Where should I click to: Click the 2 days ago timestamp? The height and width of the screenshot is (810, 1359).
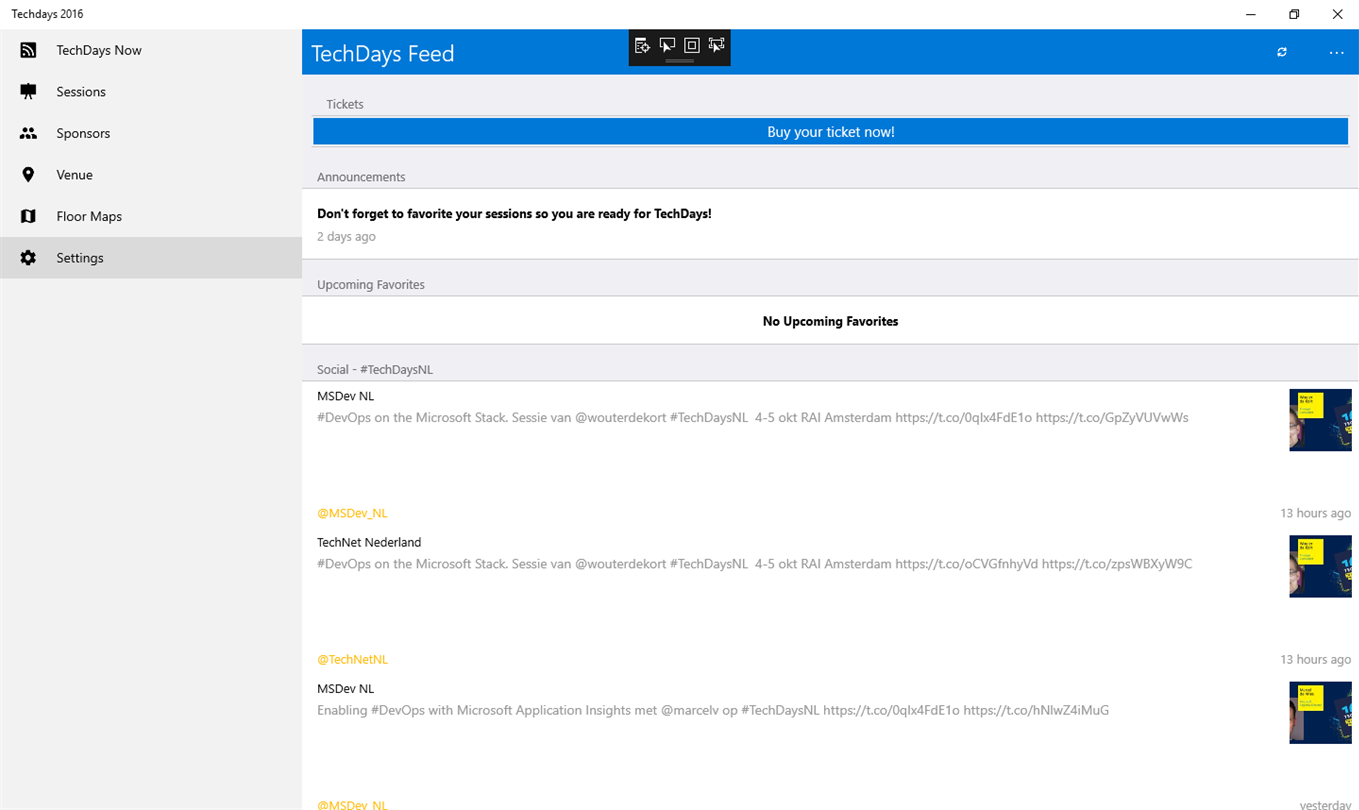pyautogui.click(x=346, y=237)
